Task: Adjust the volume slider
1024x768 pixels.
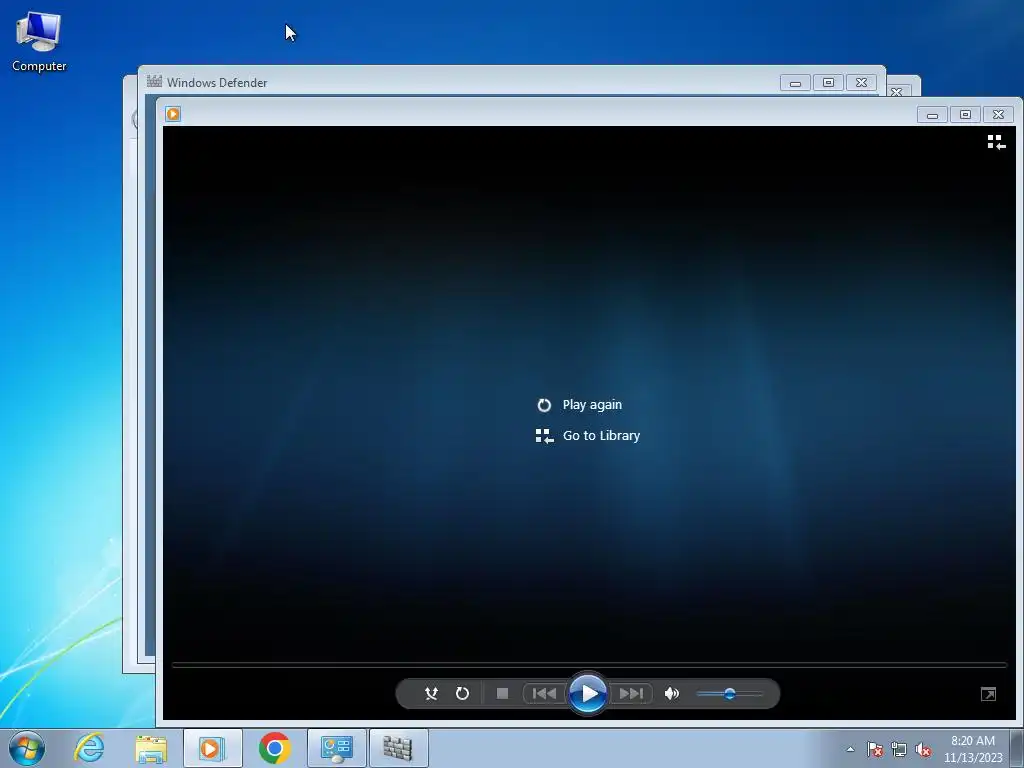Action: click(729, 694)
